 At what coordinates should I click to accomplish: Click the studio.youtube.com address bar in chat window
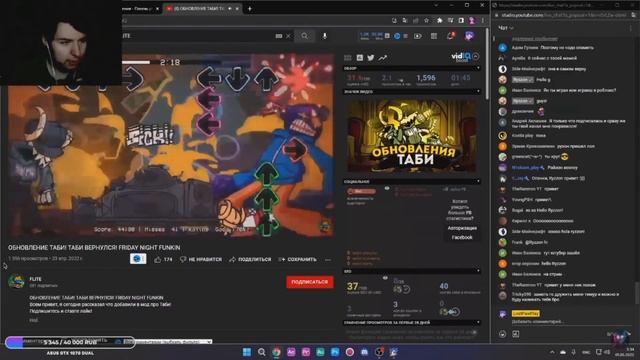563,15
